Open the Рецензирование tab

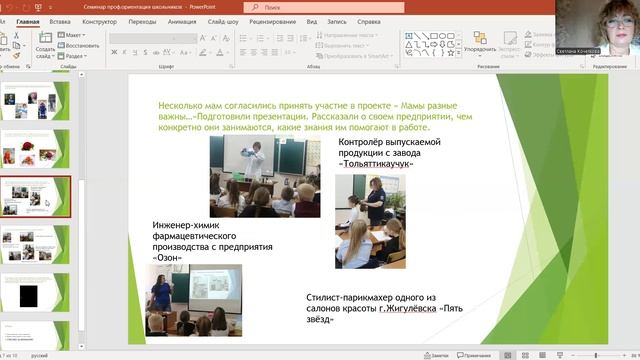(273, 22)
